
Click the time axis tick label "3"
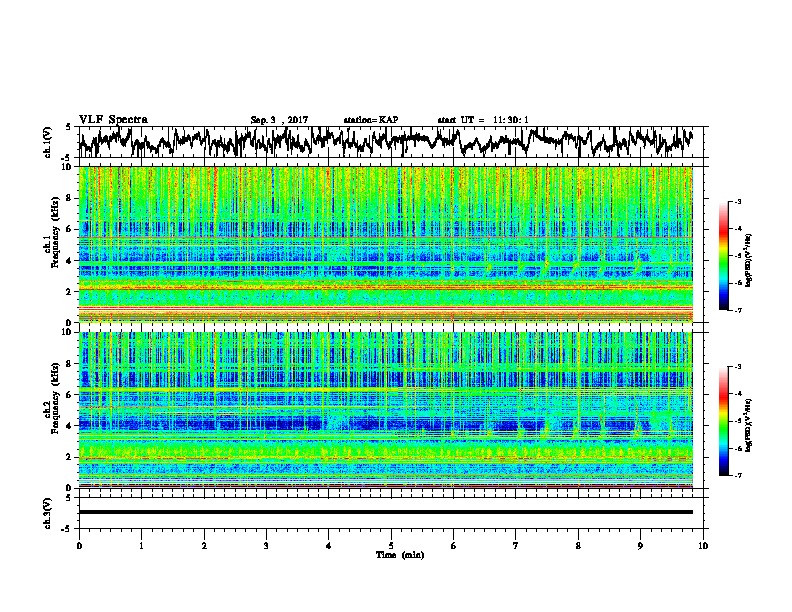[x=266, y=546]
